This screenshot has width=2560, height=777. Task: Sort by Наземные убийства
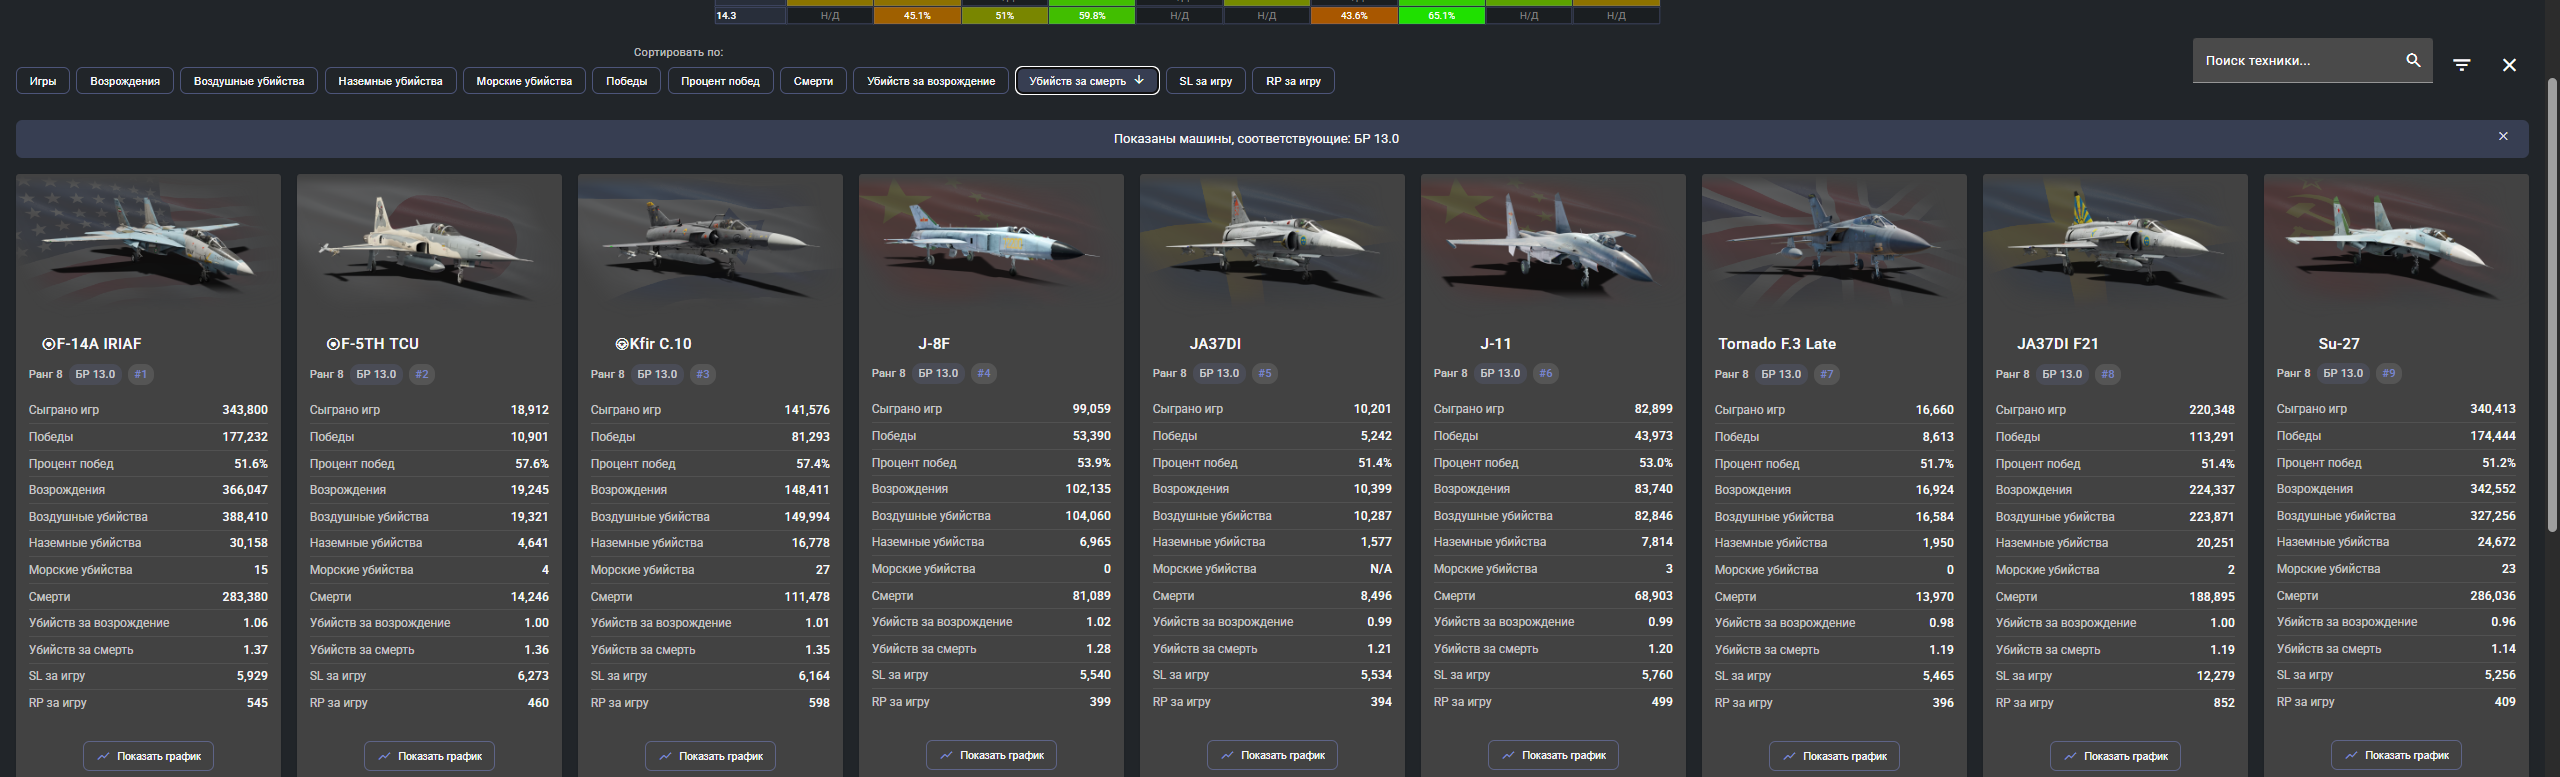pos(390,81)
